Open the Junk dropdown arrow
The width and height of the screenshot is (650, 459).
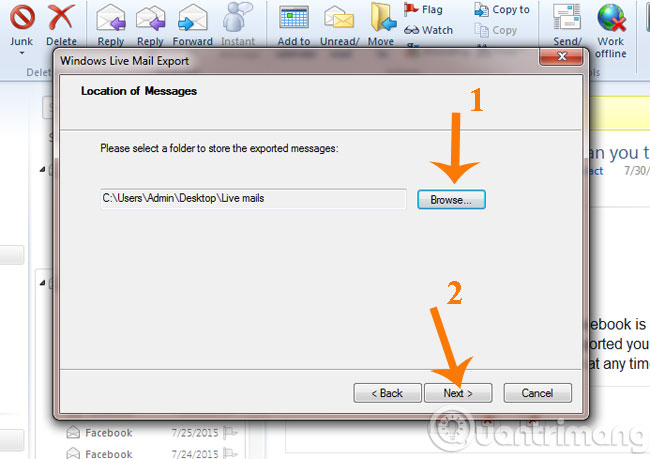(22, 53)
